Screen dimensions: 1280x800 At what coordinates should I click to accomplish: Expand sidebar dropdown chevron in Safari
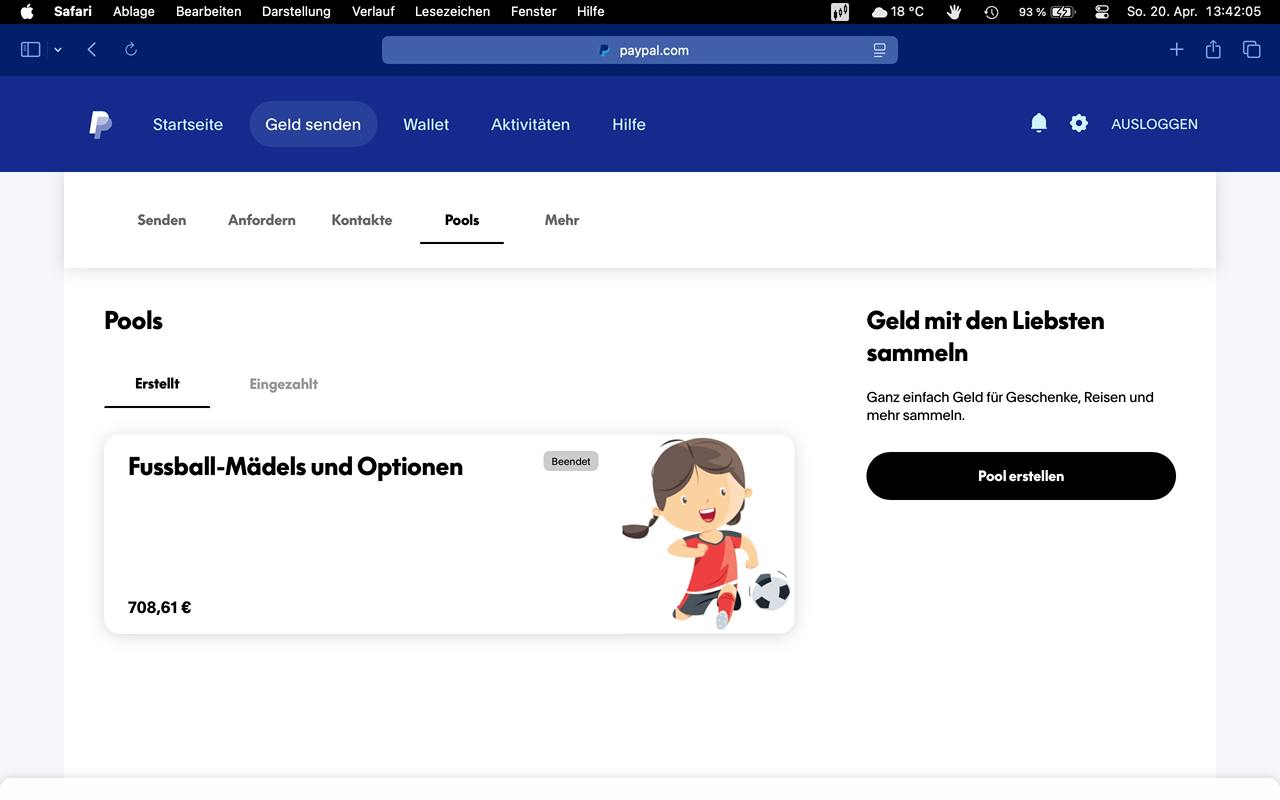(x=58, y=50)
